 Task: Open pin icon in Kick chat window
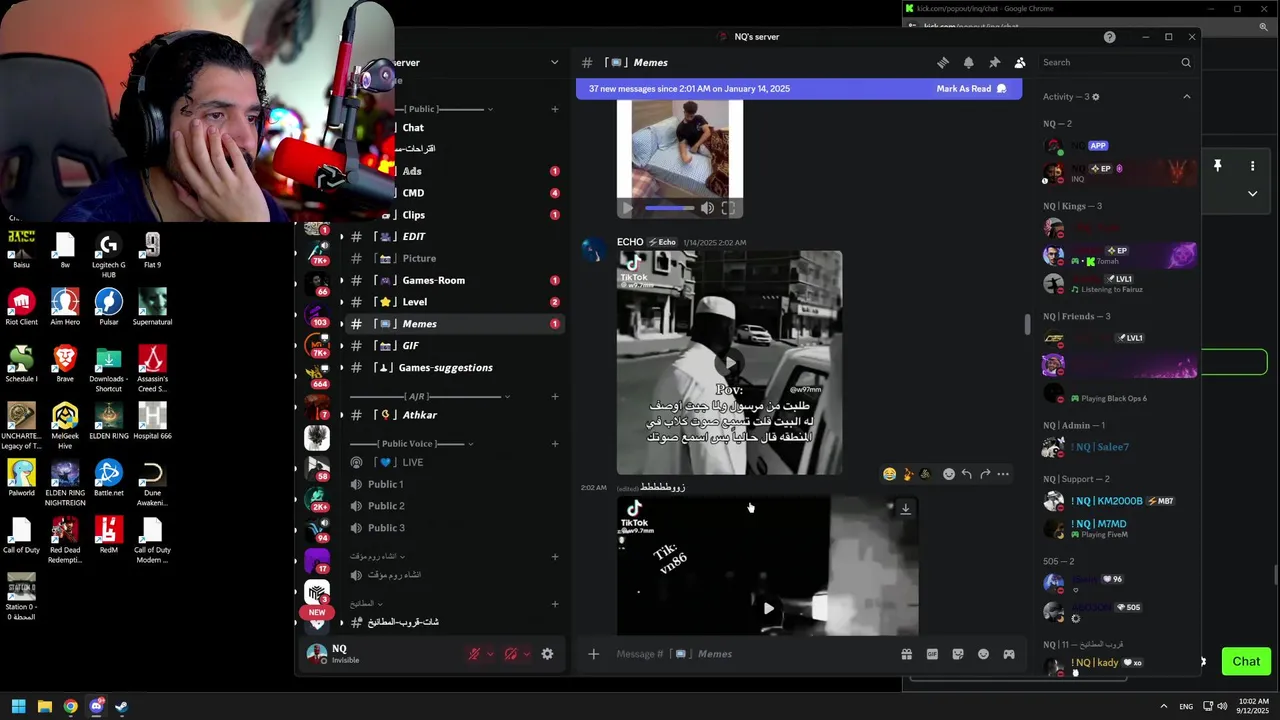click(1217, 166)
